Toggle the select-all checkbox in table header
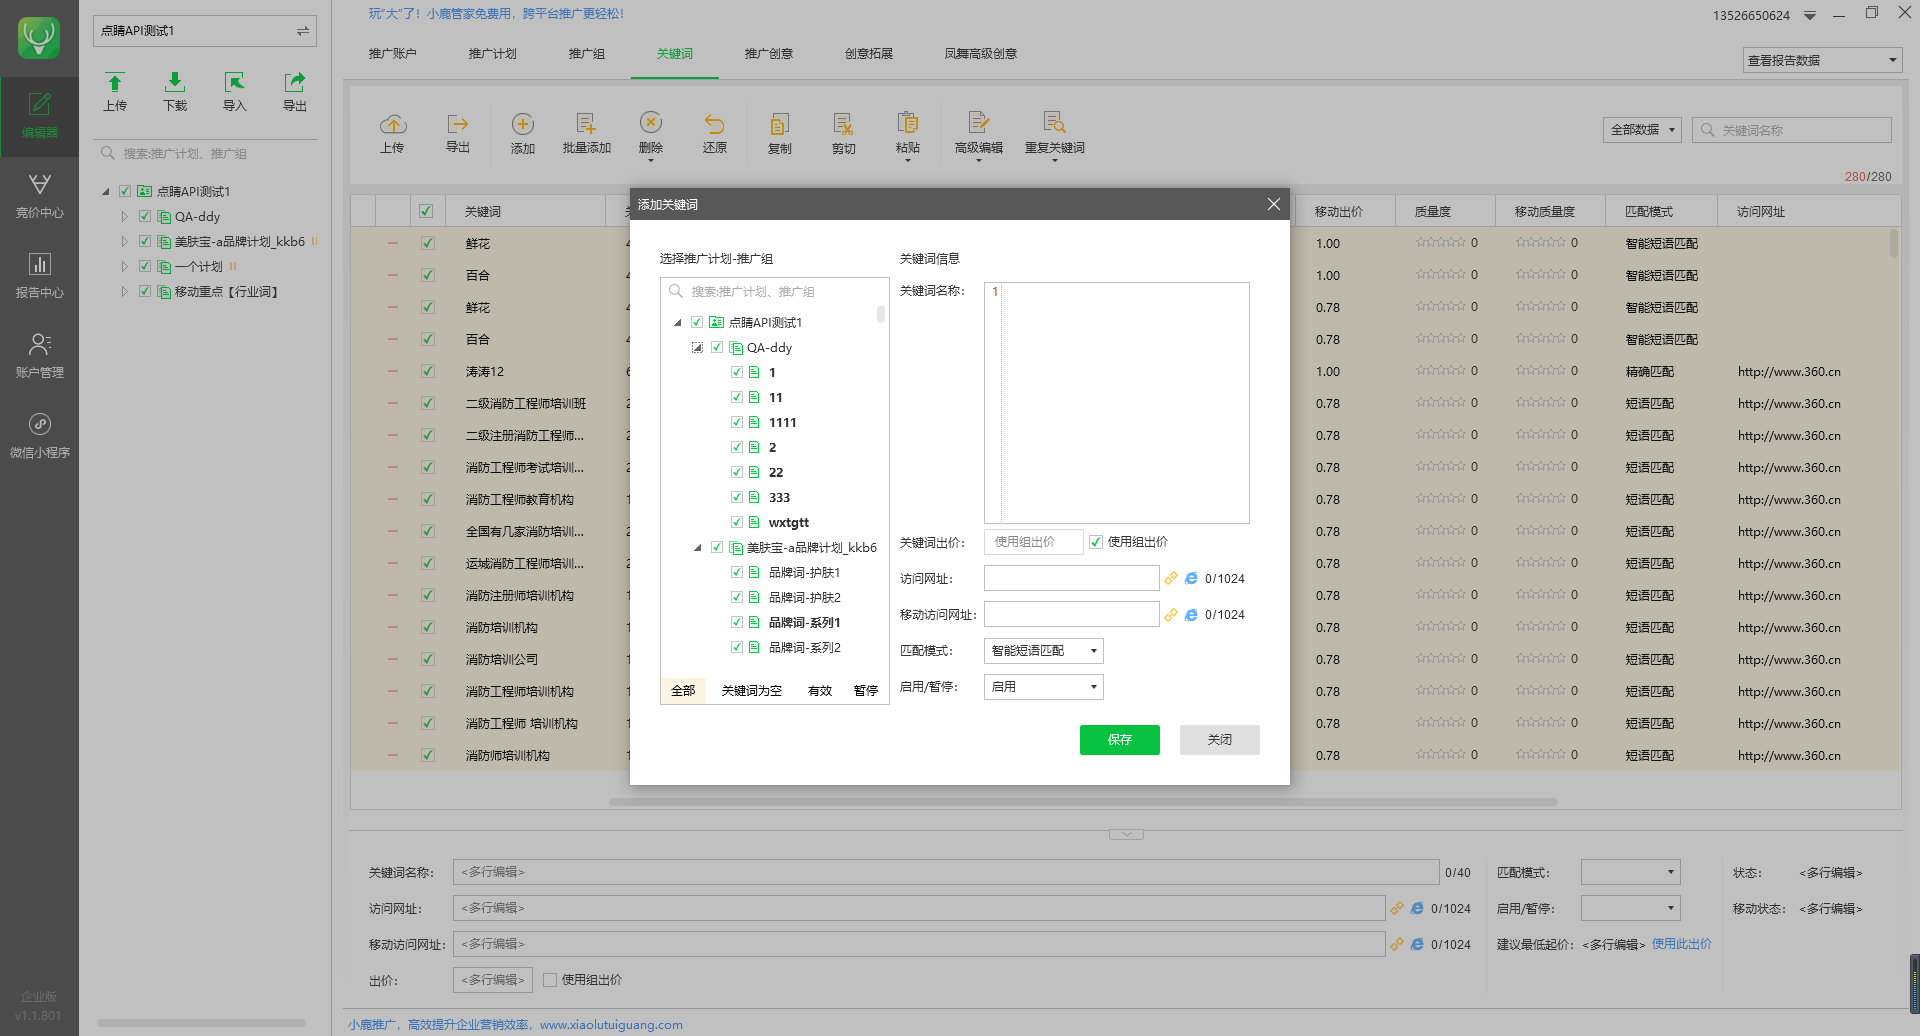This screenshot has width=1920, height=1036. [426, 211]
